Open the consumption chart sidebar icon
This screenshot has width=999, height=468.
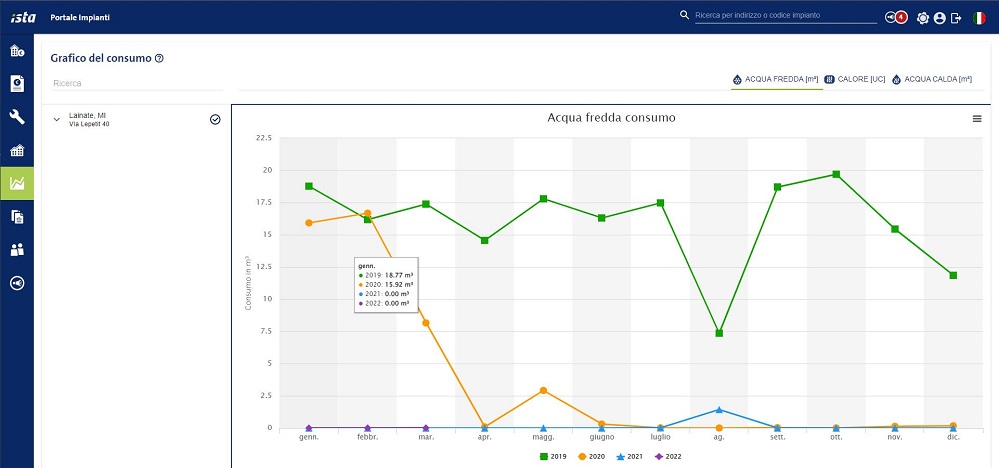point(17,183)
